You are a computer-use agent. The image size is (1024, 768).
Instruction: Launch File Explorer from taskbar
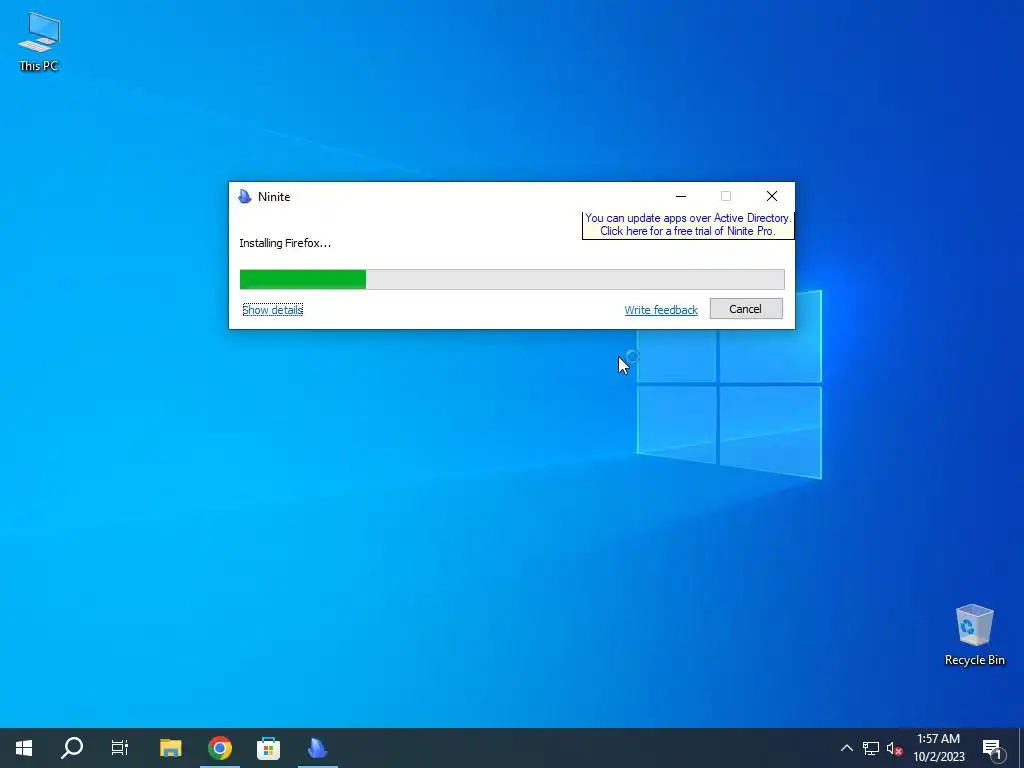(x=171, y=748)
